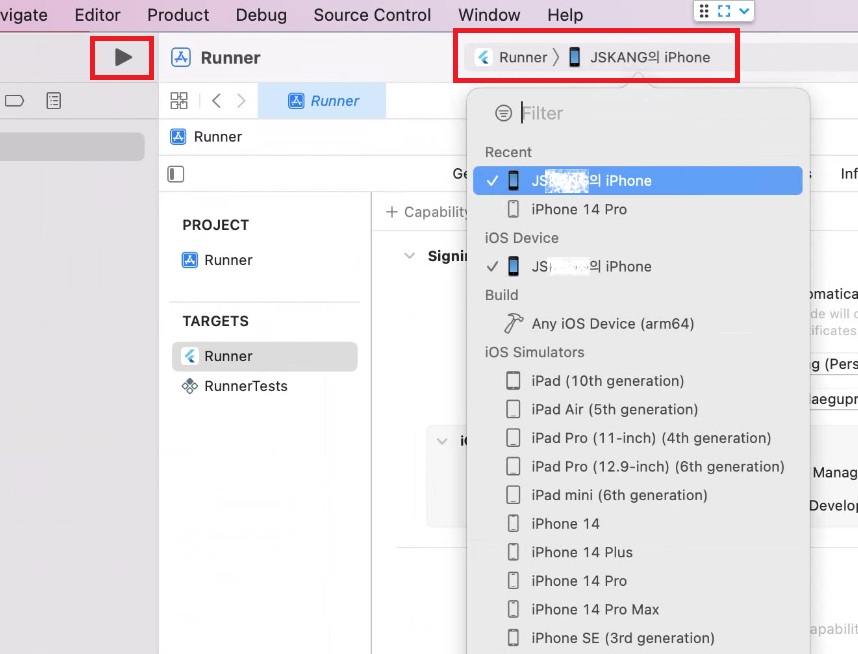Select the RunnerTests target
Image resolution: width=858 pixels, height=654 pixels.
tap(234, 386)
